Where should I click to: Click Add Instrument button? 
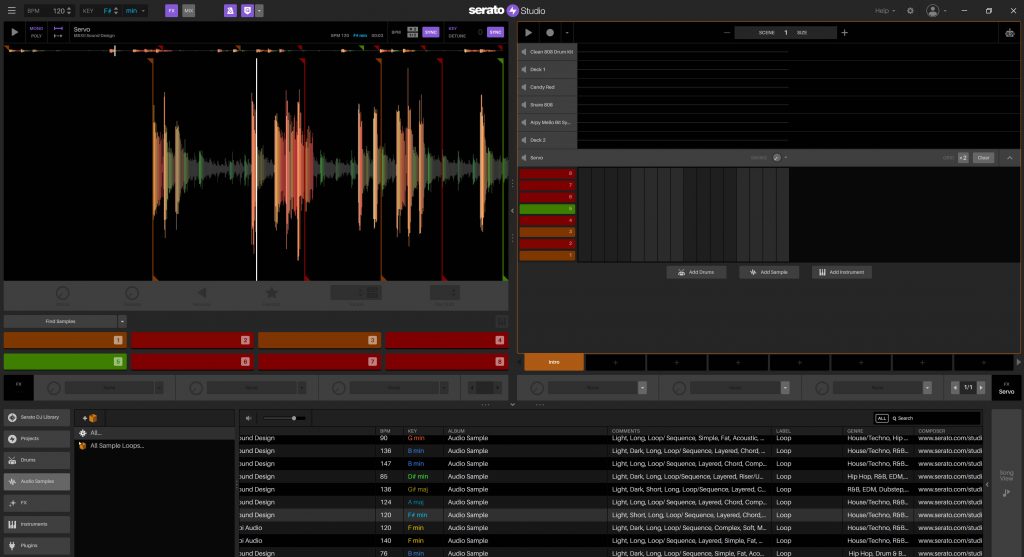[x=842, y=272]
